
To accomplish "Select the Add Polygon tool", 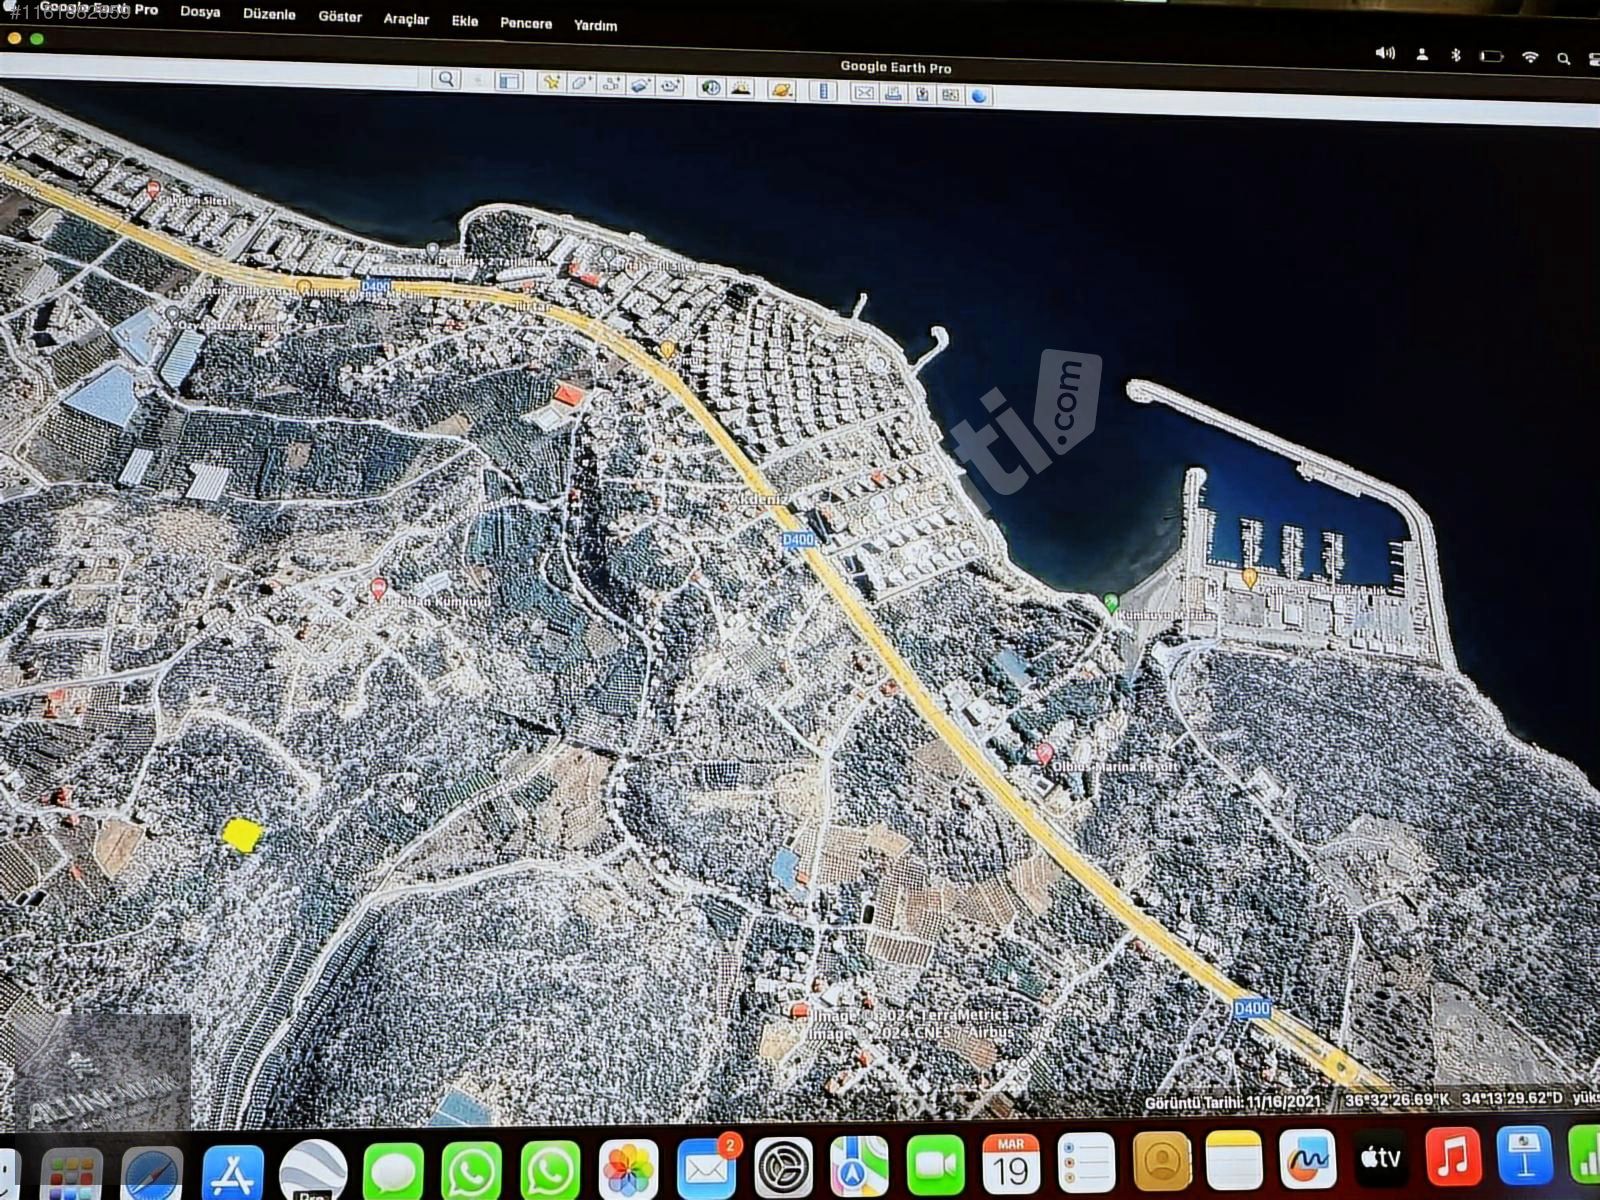I will (x=580, y=83).
